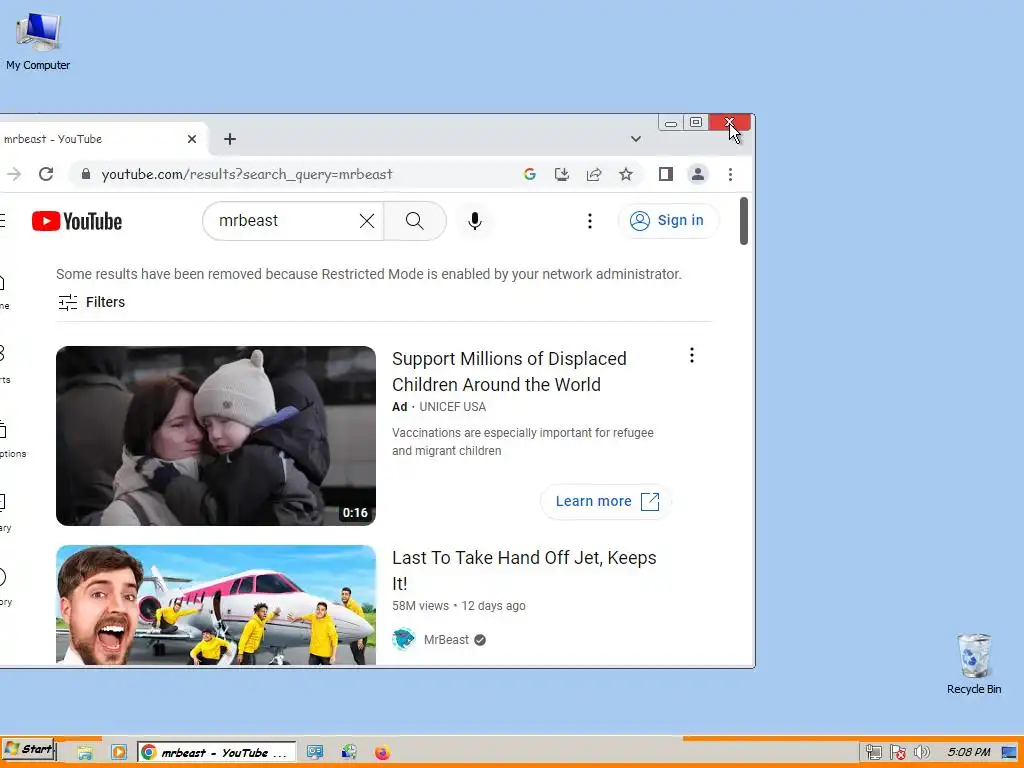Viewport: 1024px width, 768px height.
Task: Click the security alert tray icon
Action: click(898, 752)
